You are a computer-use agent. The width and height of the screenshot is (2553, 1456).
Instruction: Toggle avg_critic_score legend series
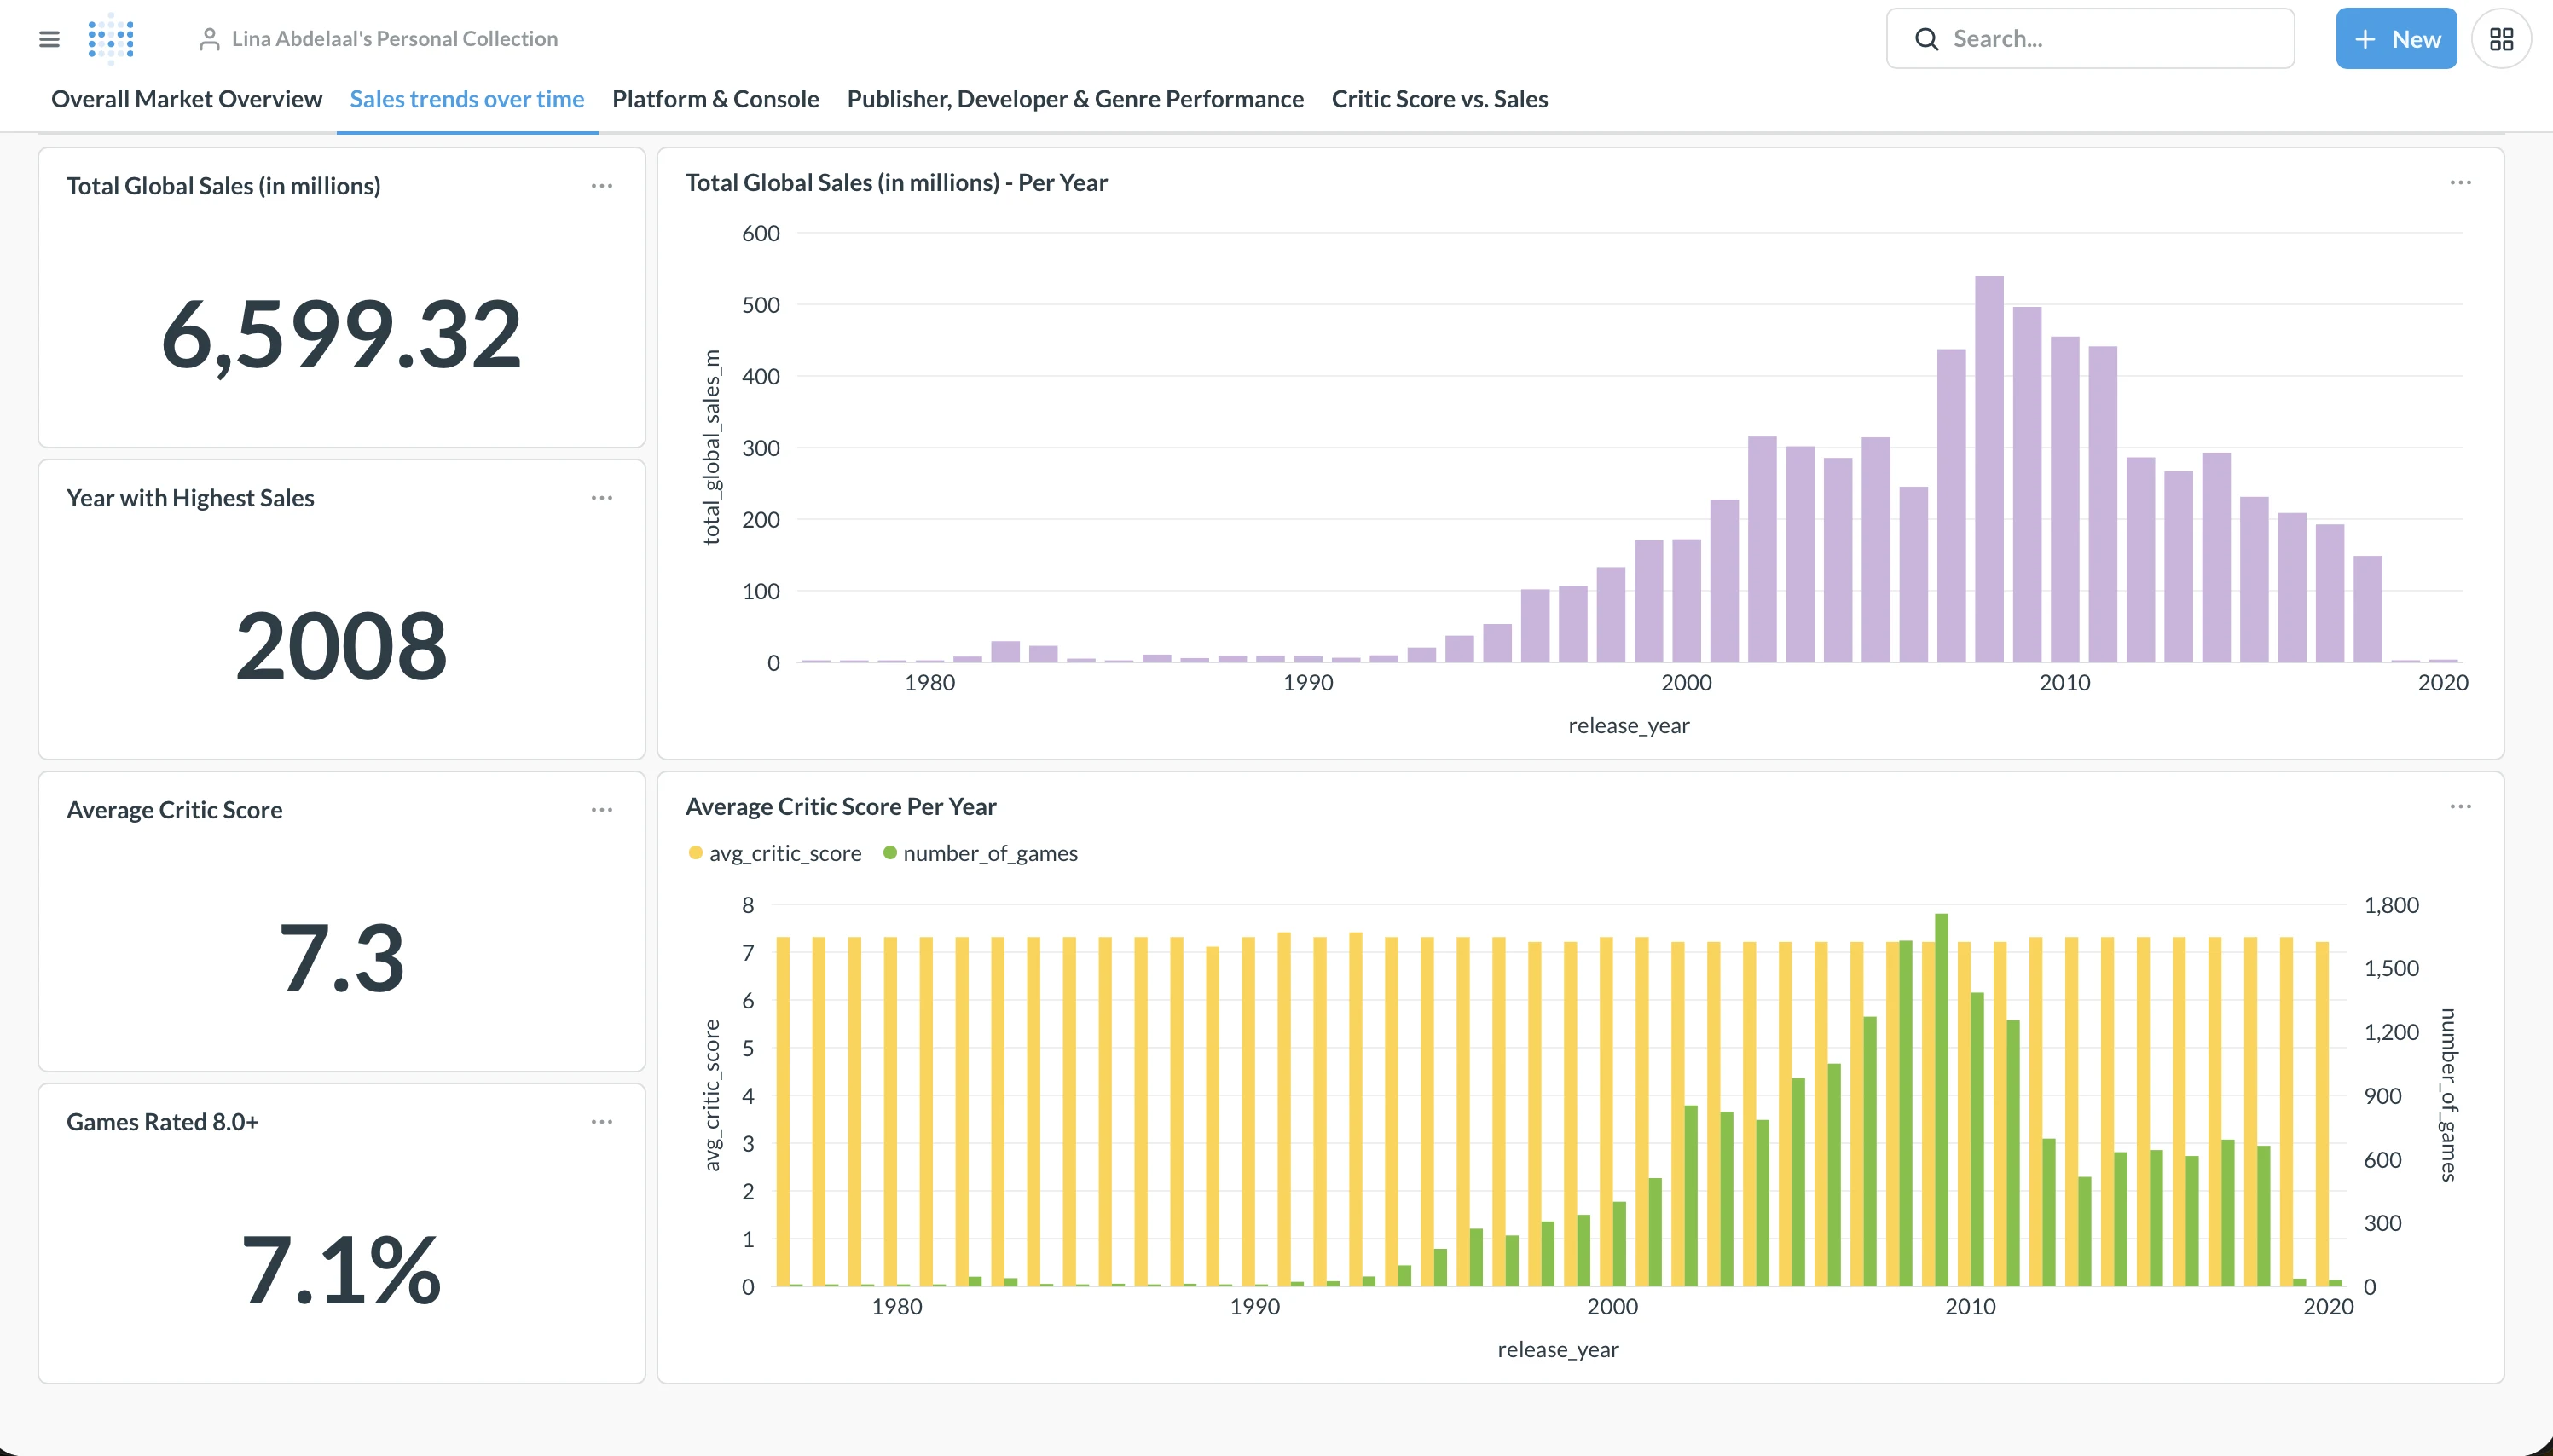(x=784, y=853)
